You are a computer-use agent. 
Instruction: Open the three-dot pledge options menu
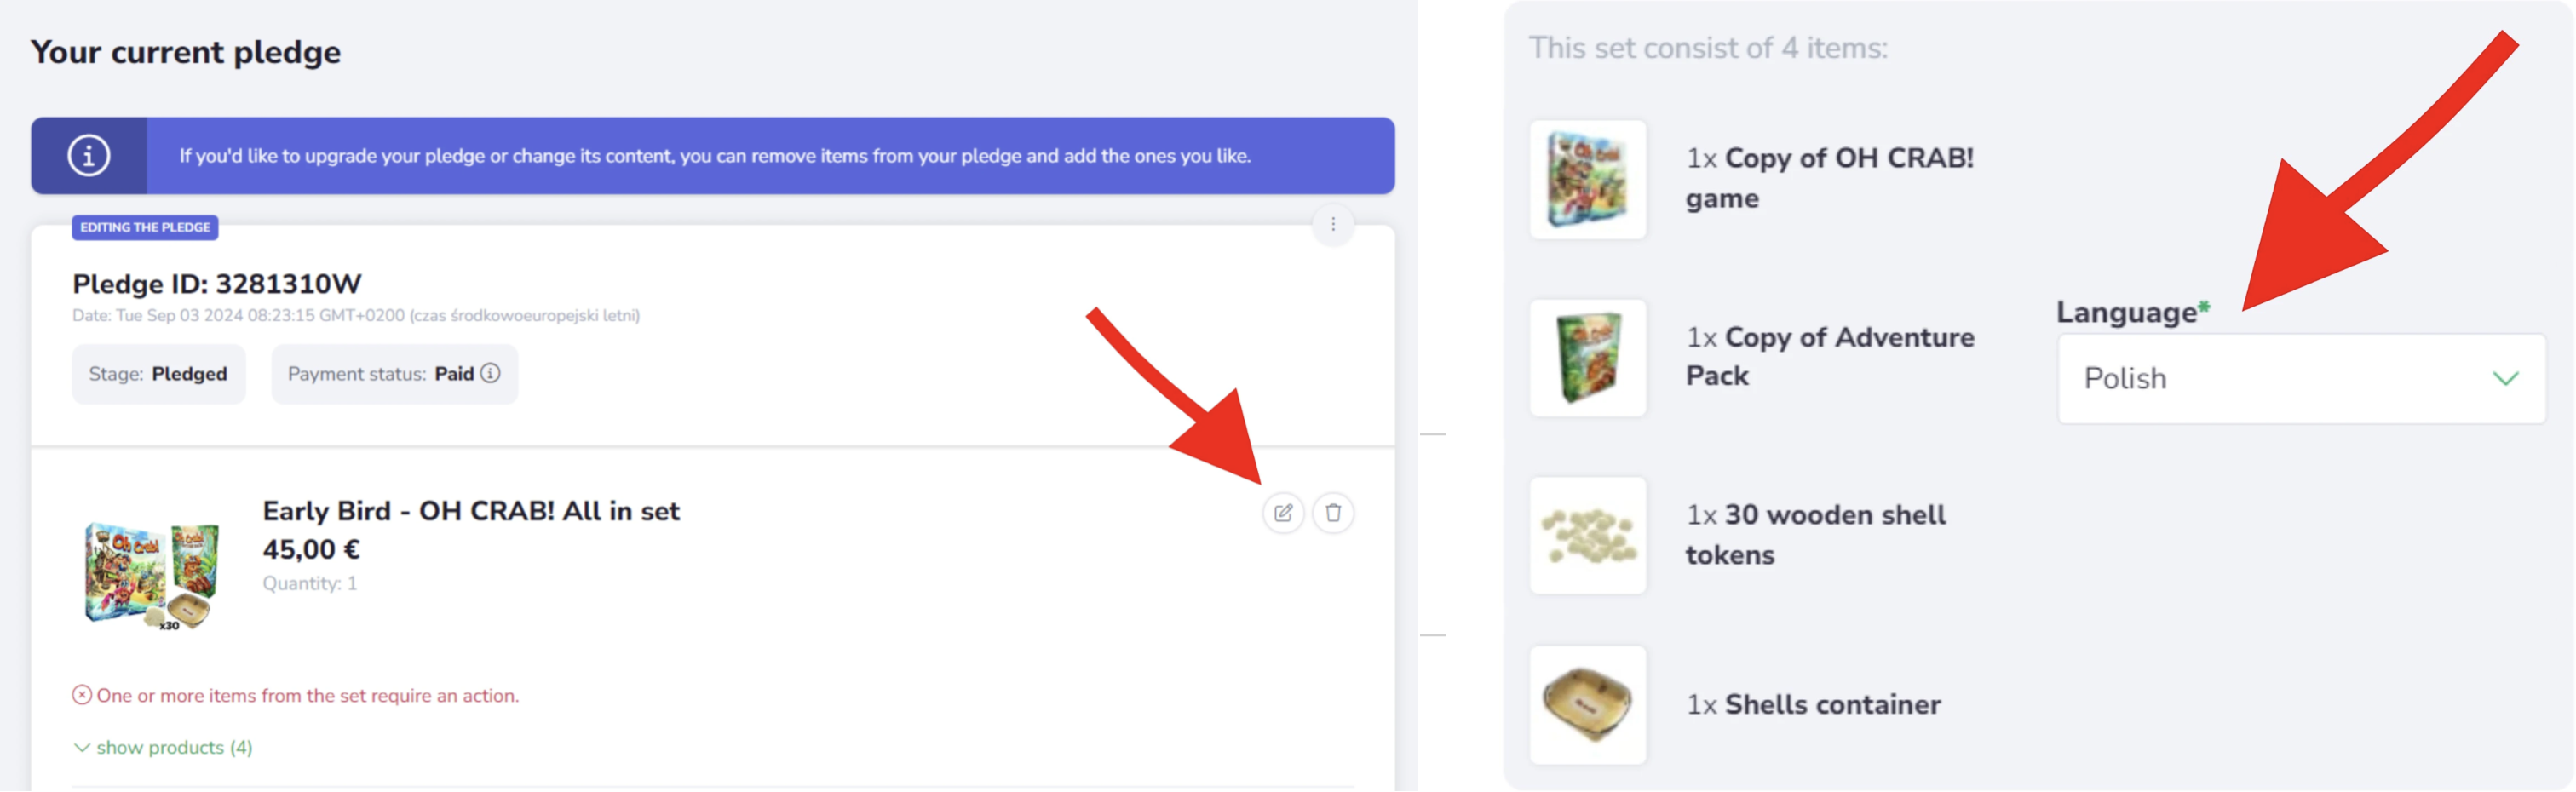[1333, 225]
